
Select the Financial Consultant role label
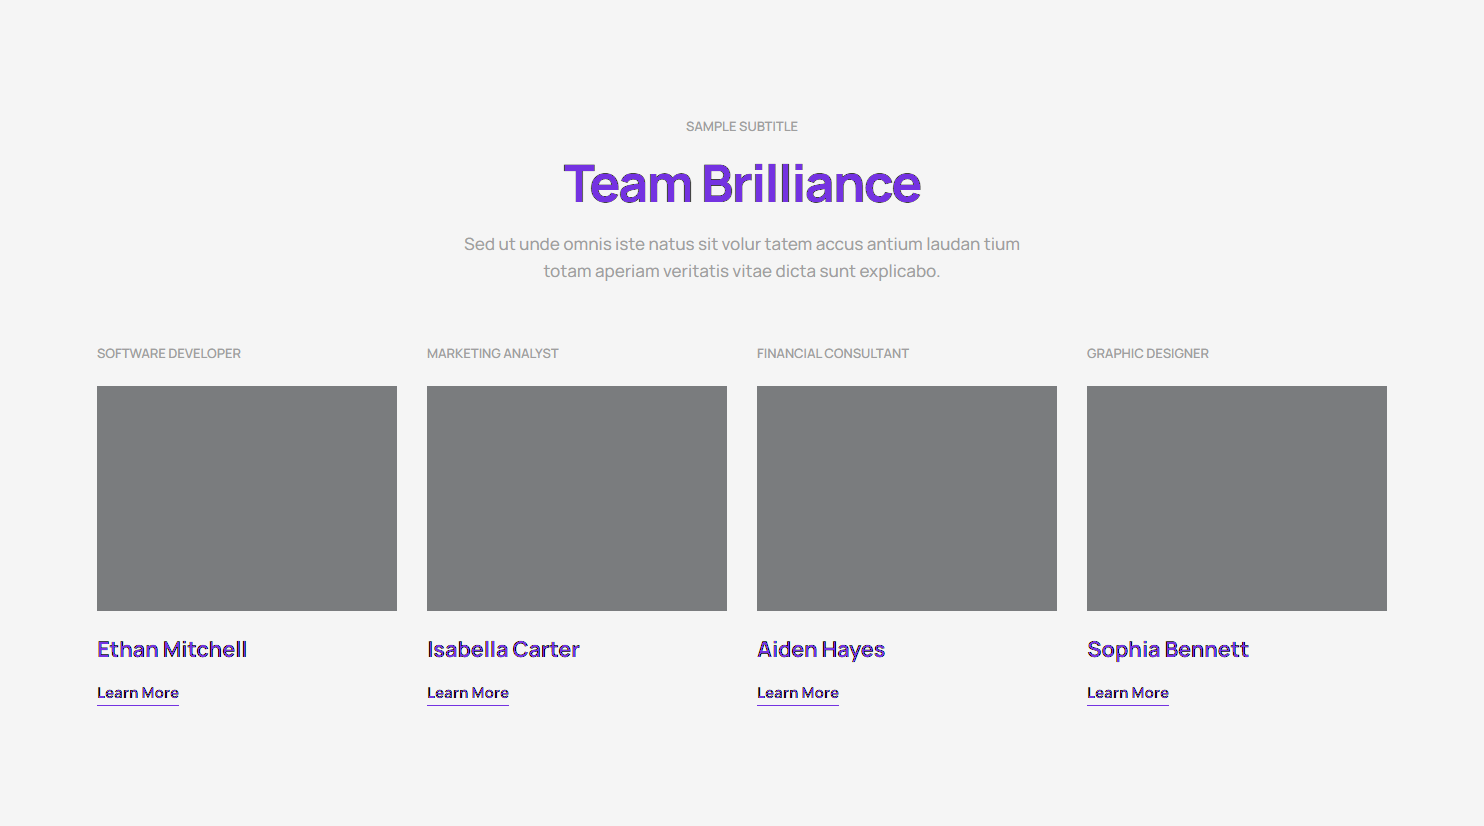pos(833,354)
